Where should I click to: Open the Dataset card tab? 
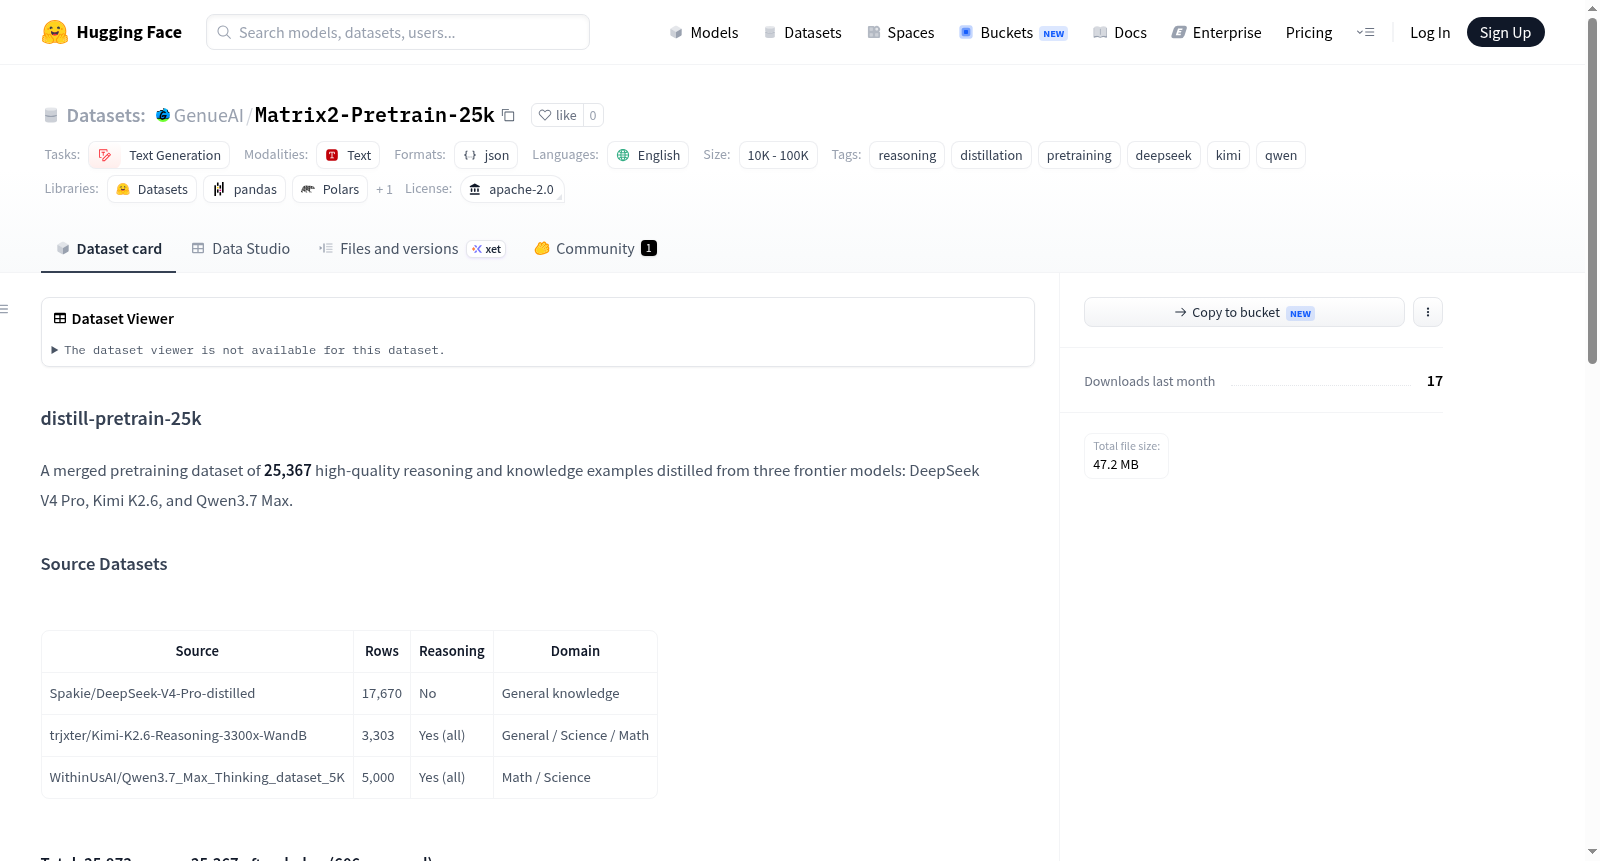tap(108, 249)
